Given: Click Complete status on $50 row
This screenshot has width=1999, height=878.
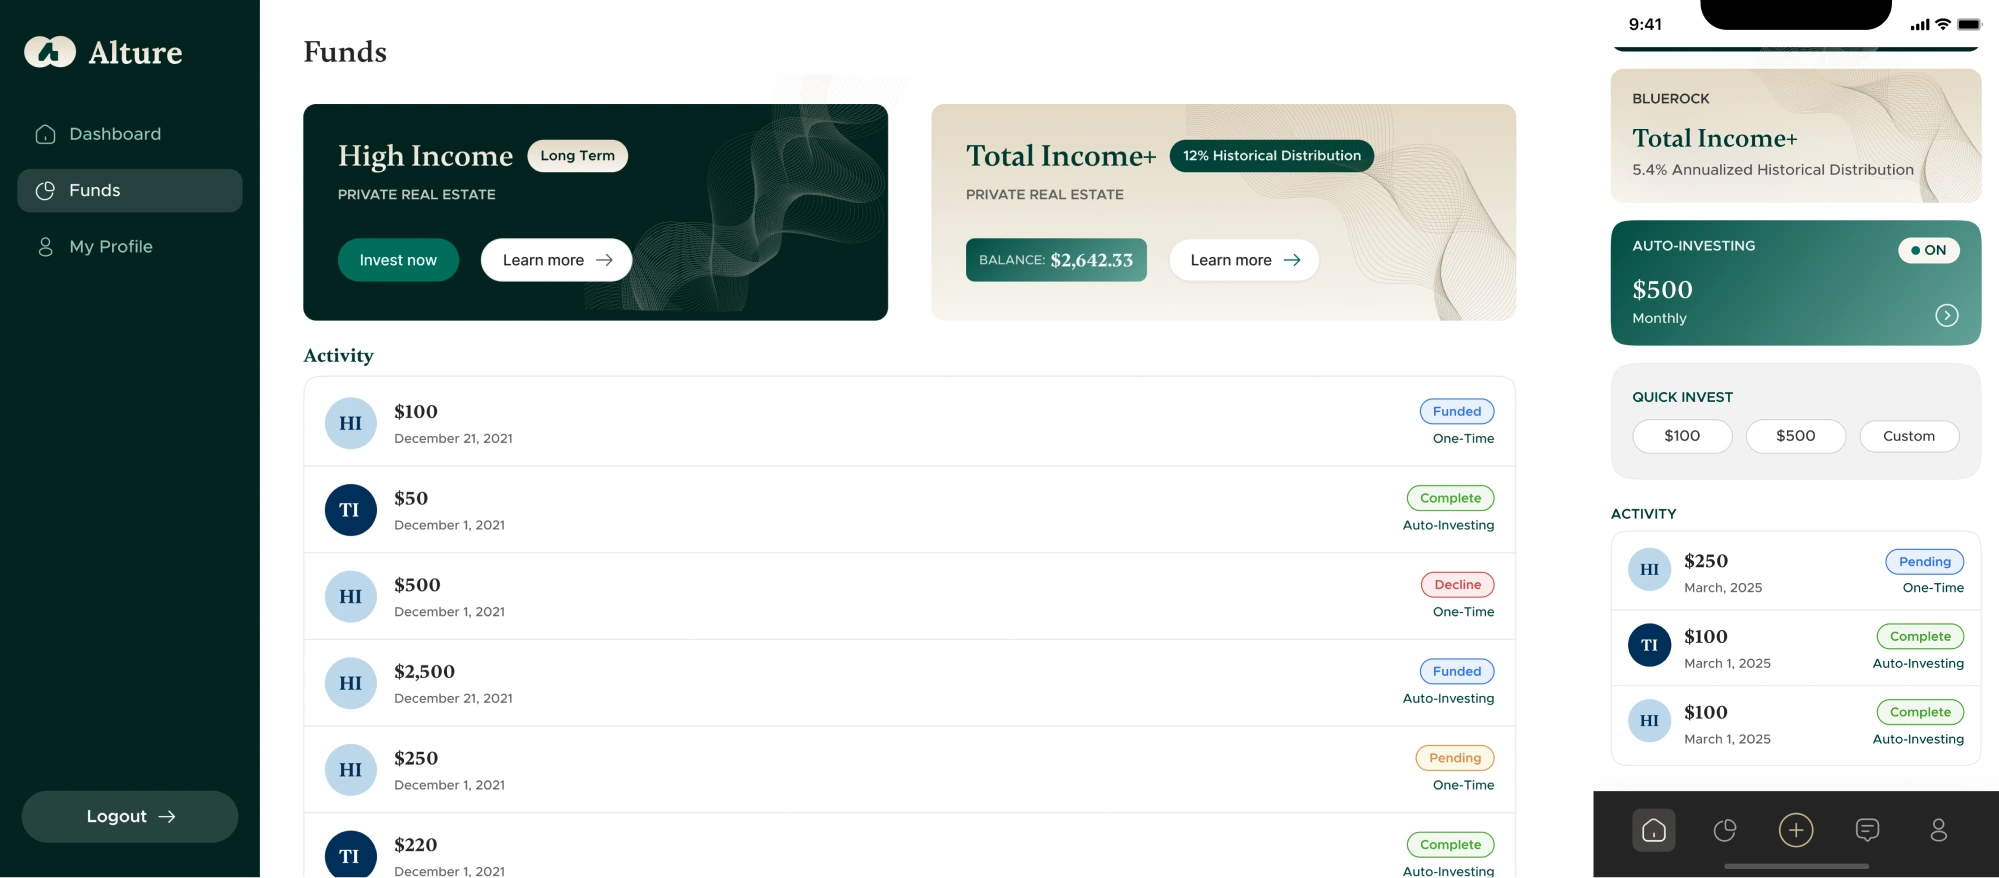Looking at the screenshot, I should click(x=1451, y=498).
